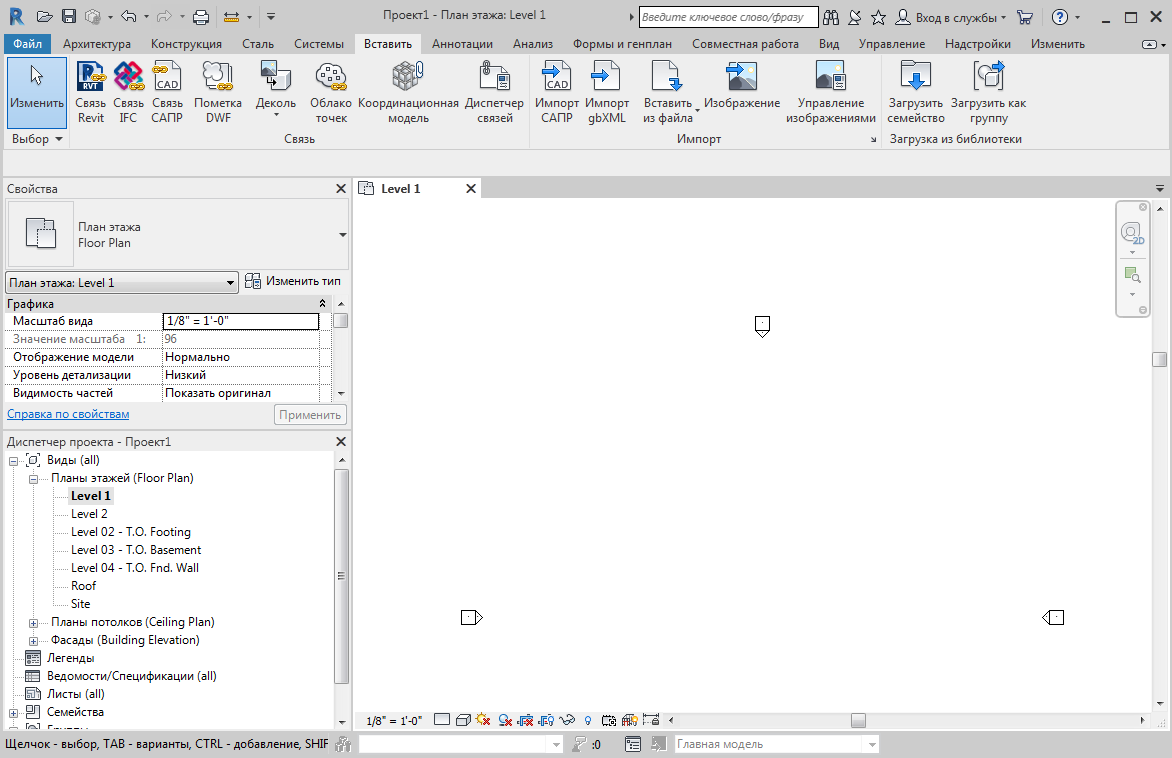Toggle sun path off icon
This screenshot has width=1172, height=758.
[x=483, y=720]
